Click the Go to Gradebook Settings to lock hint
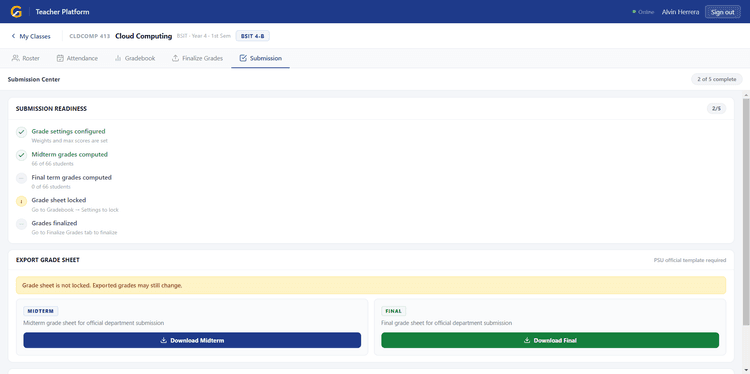Image resolution: width=750 pixels, height=374 pixels. click(x=75, y=210)
